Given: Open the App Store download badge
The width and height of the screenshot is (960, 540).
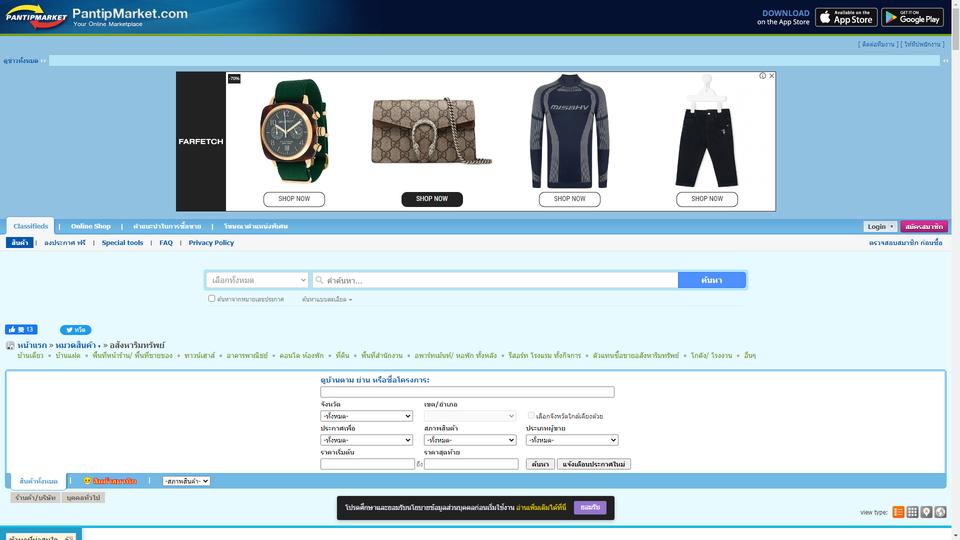Looking at the screenshot, I should (x=846, y=17).
